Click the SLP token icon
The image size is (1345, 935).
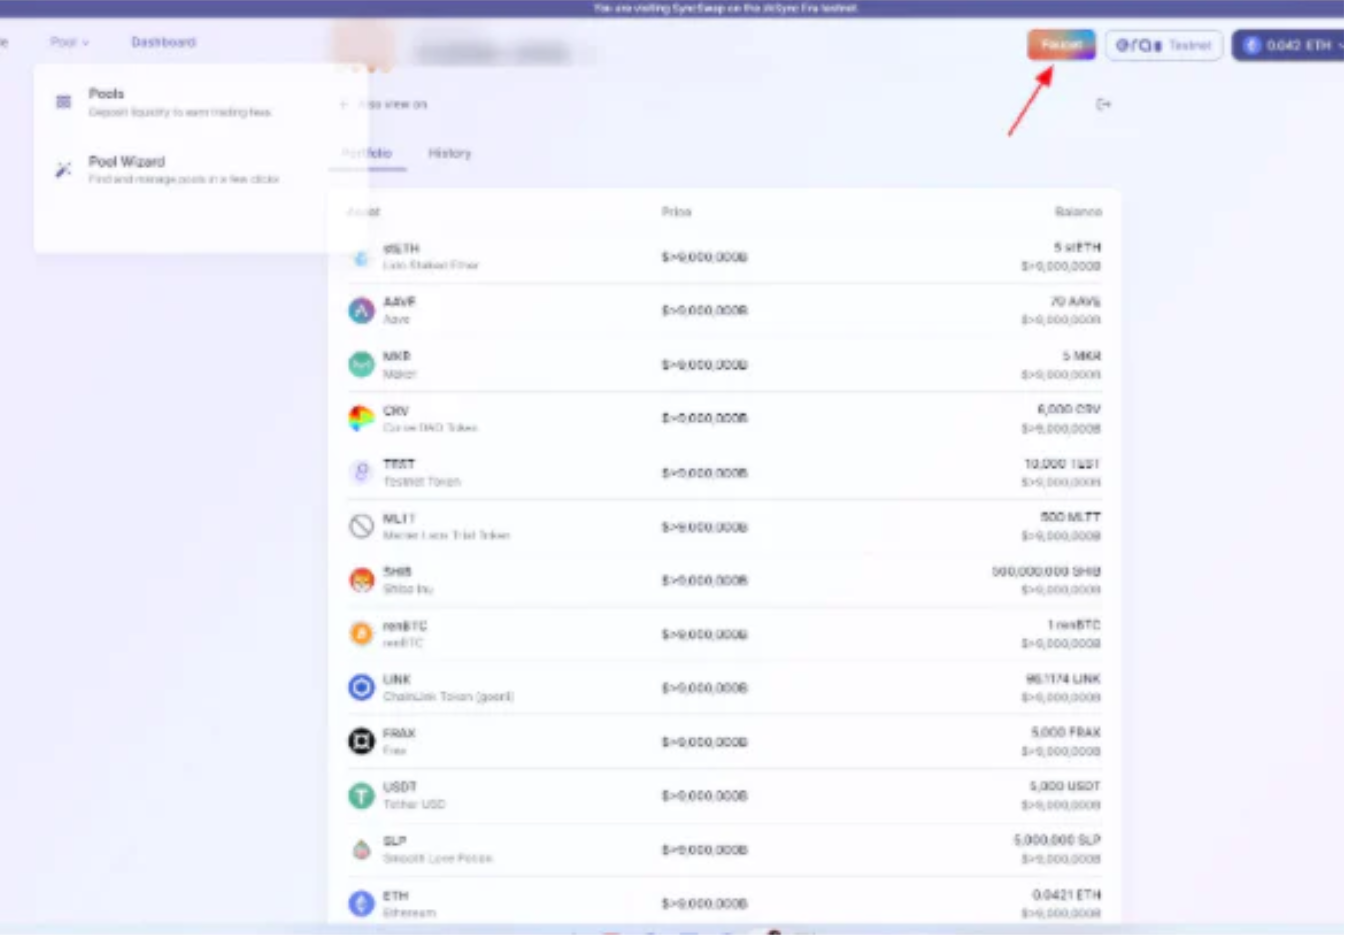(361, 850)
